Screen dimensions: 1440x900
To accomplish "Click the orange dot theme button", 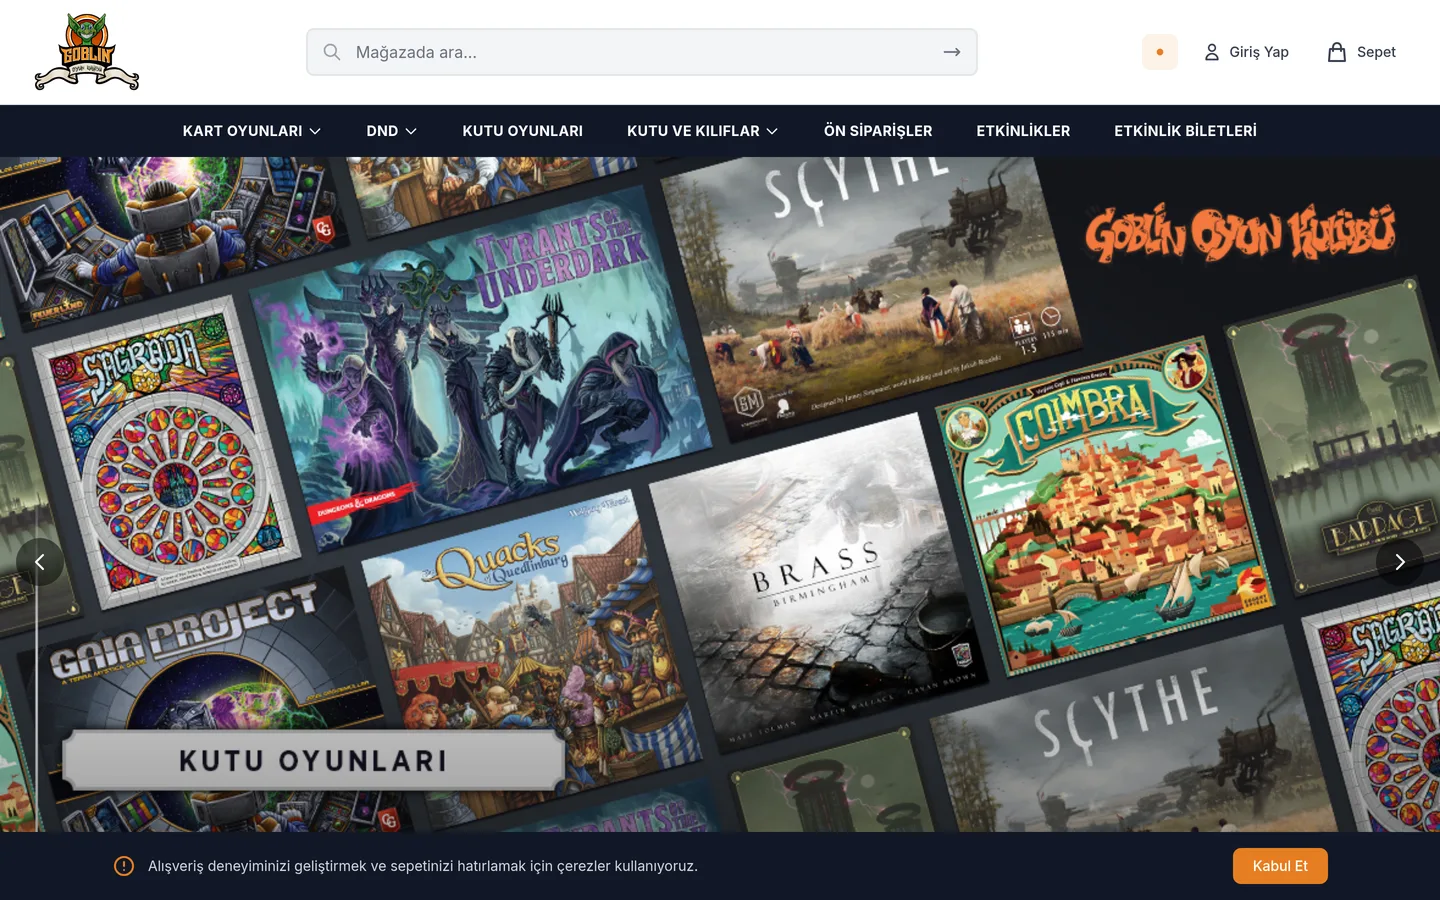I will tap(1160, 52).
